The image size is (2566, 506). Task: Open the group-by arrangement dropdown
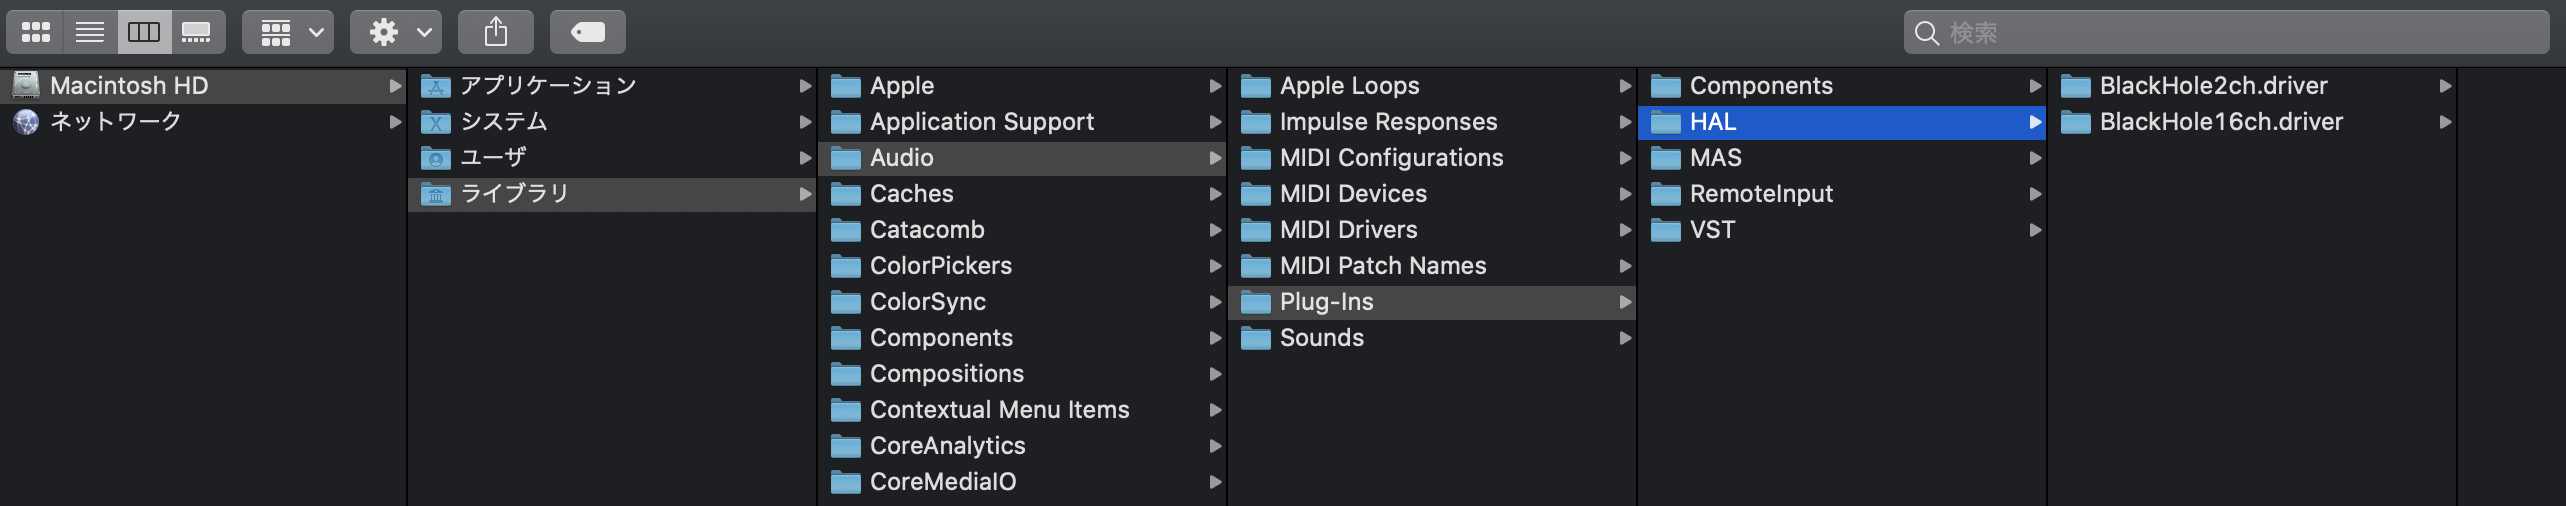pyautogui.click(x=288, y=32)
